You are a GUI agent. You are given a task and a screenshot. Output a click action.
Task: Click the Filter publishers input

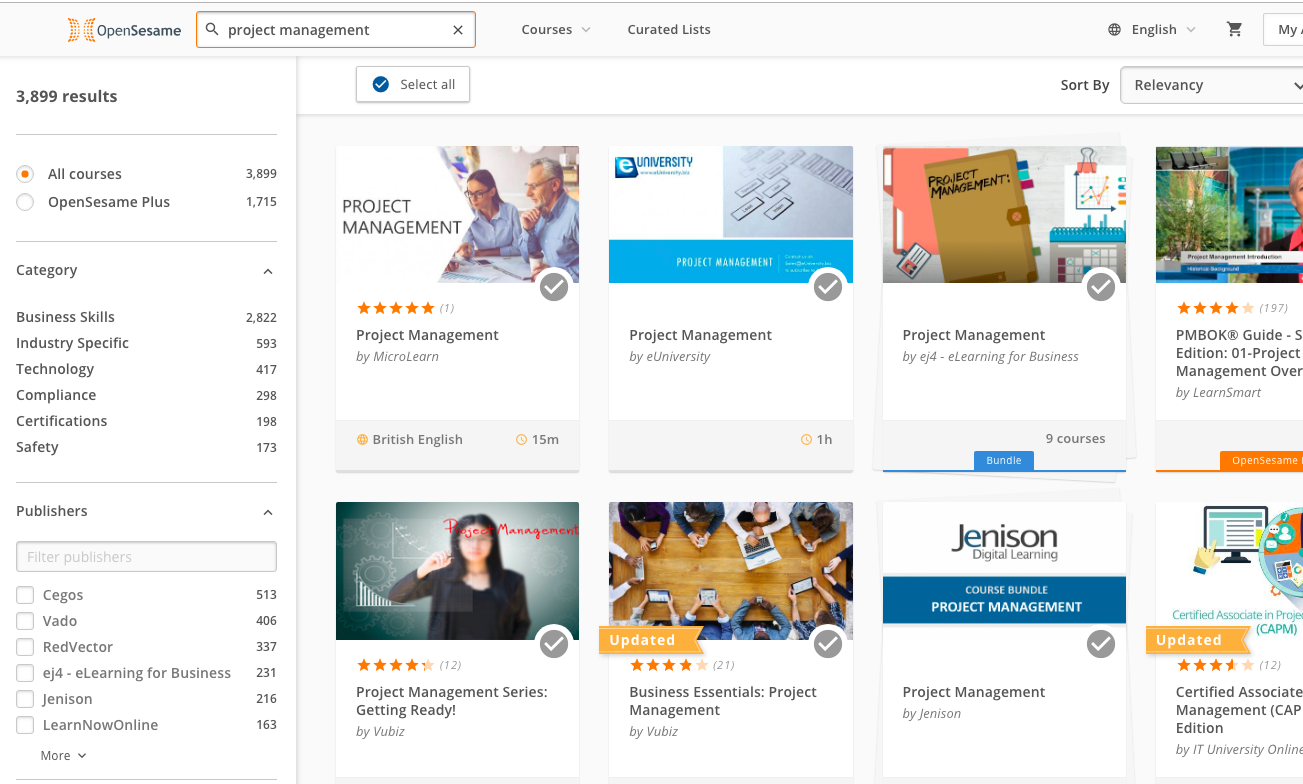coord(146,557)
